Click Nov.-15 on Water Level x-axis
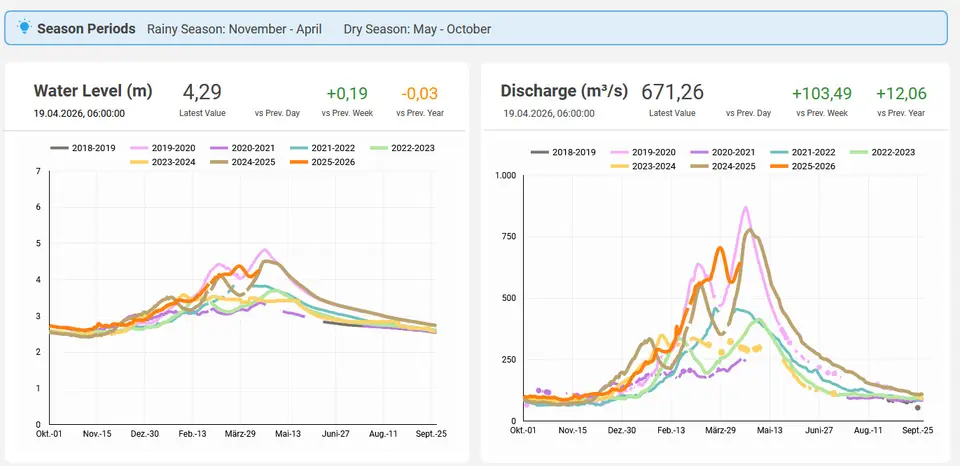 point(96,434)
